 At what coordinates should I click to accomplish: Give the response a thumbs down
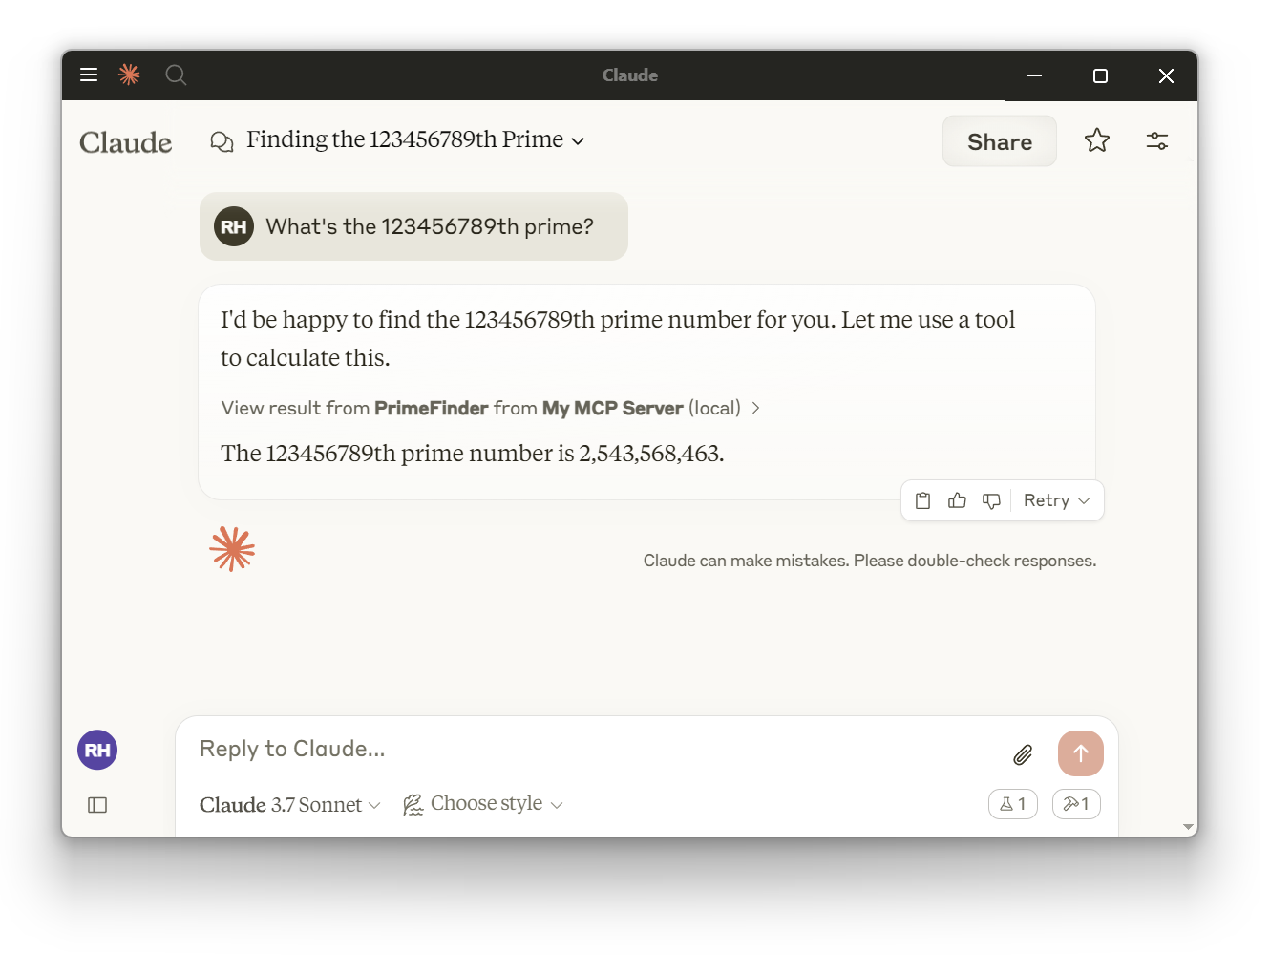click(991, 501)
